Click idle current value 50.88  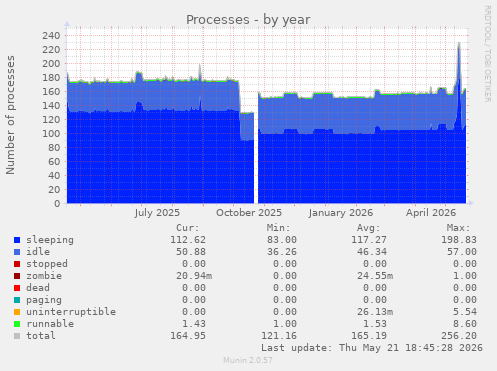pyautogui.click(x=191, y=252)
